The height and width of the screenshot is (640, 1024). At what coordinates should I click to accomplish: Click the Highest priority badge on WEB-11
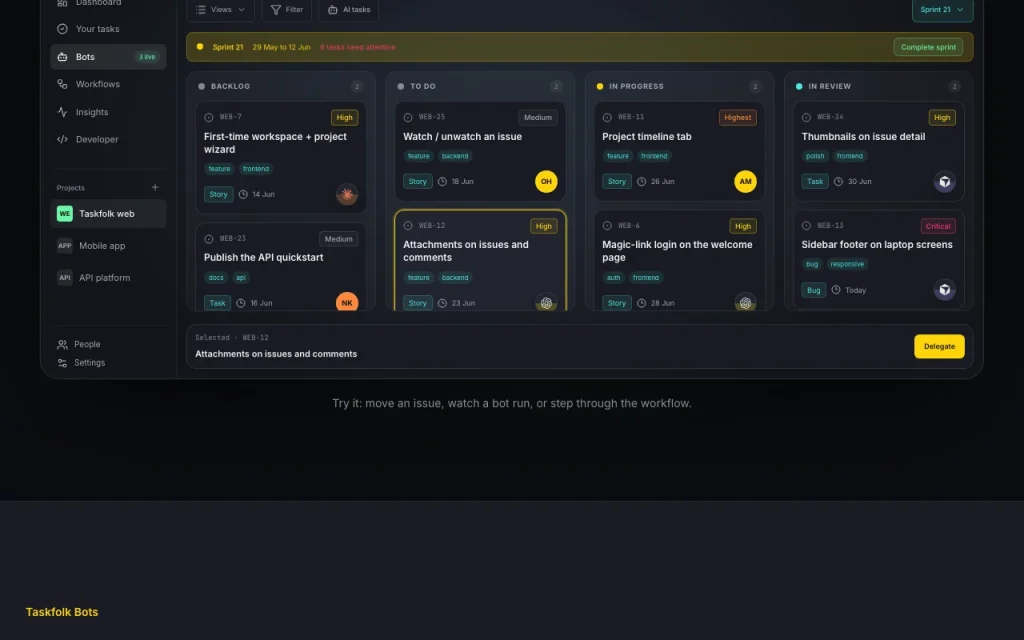click(737, 118)
